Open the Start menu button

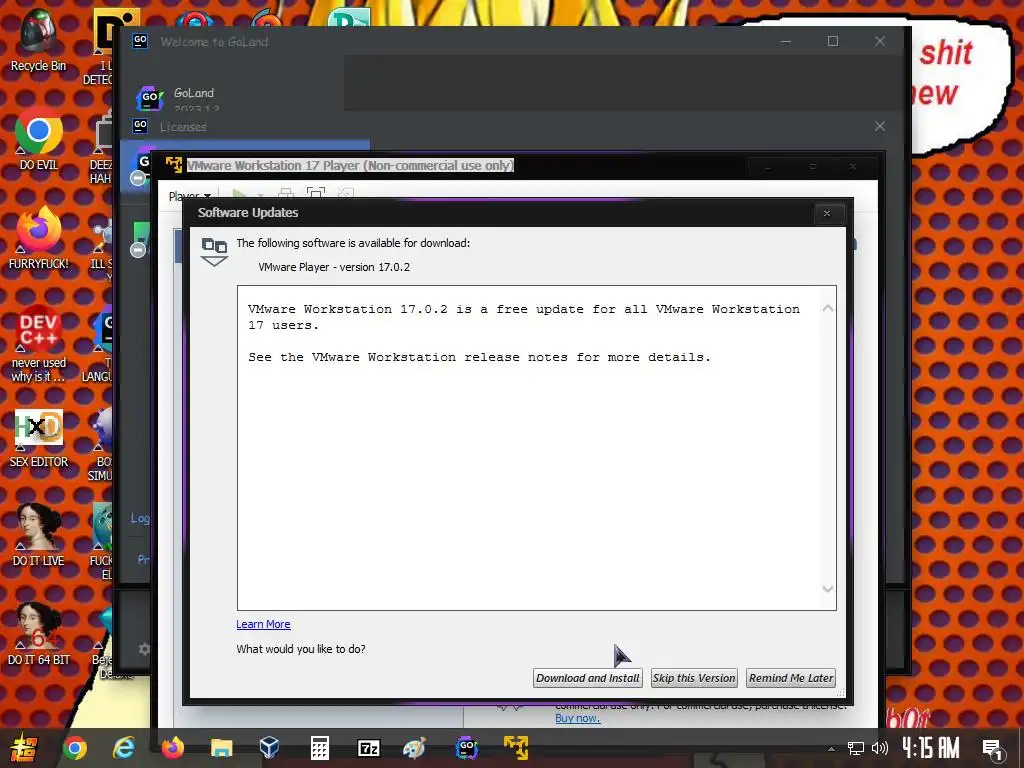(24, 748)
